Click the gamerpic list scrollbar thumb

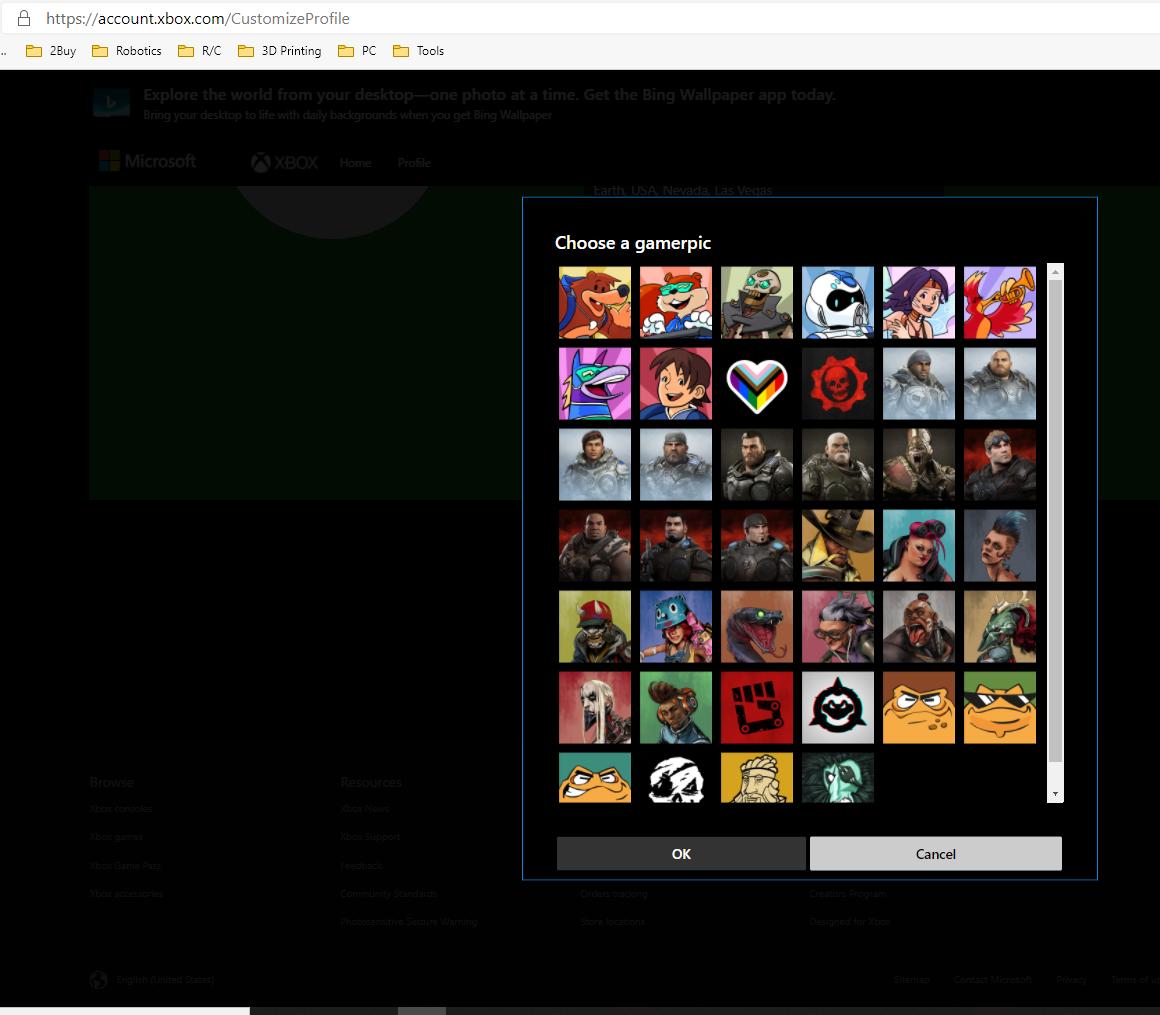[x=1056, y=520]
